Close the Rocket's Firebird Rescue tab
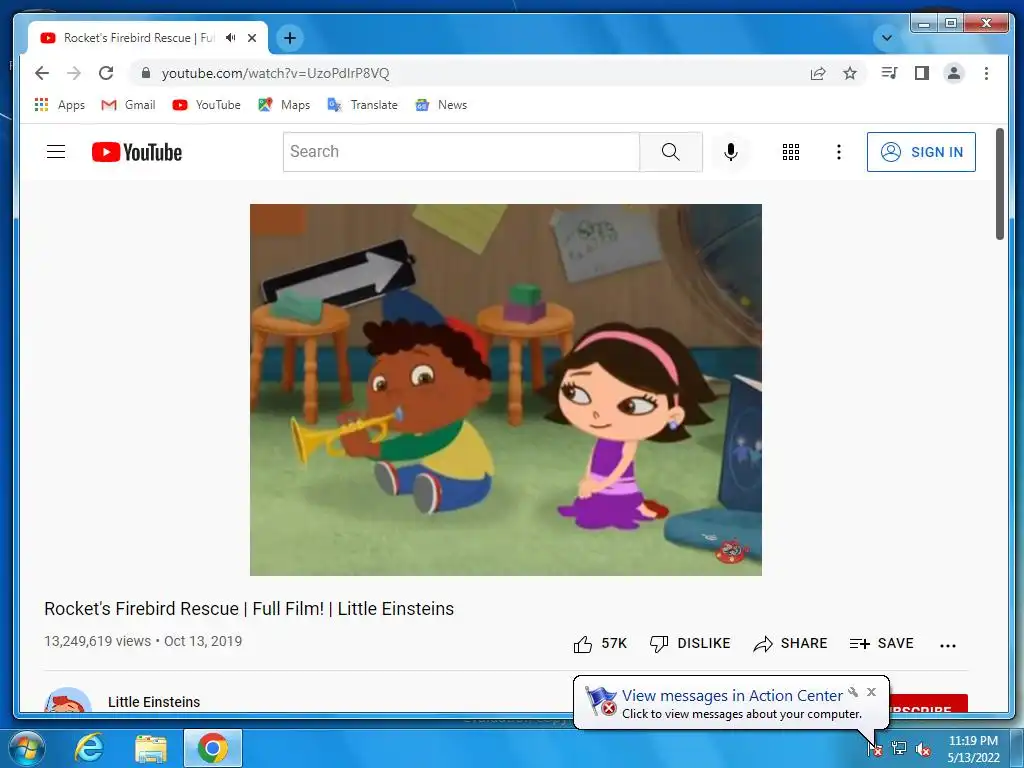This screenshot has height=768, width=1024. pos(252,38)
